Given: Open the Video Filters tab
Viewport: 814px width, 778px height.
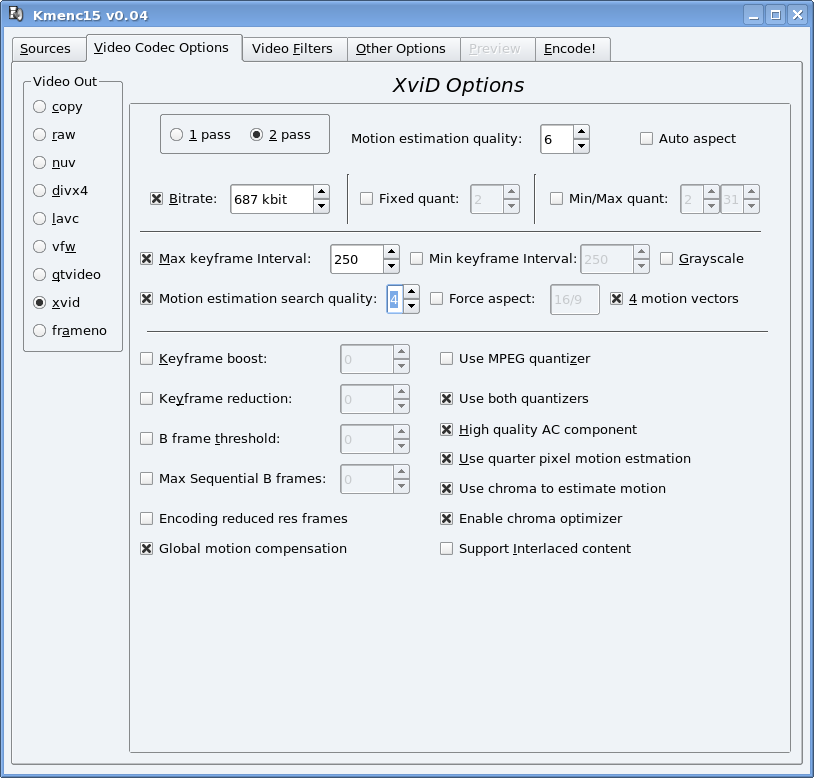Looking at the screenshot, I should [x=295, y=49].
